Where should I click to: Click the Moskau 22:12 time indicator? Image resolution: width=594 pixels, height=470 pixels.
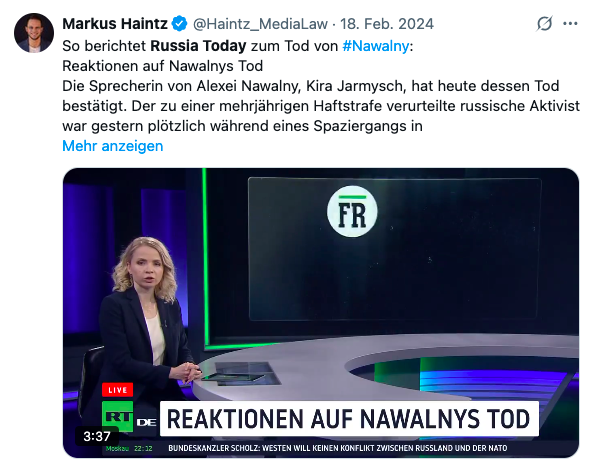pyautogui.click(x=129, y=448)
